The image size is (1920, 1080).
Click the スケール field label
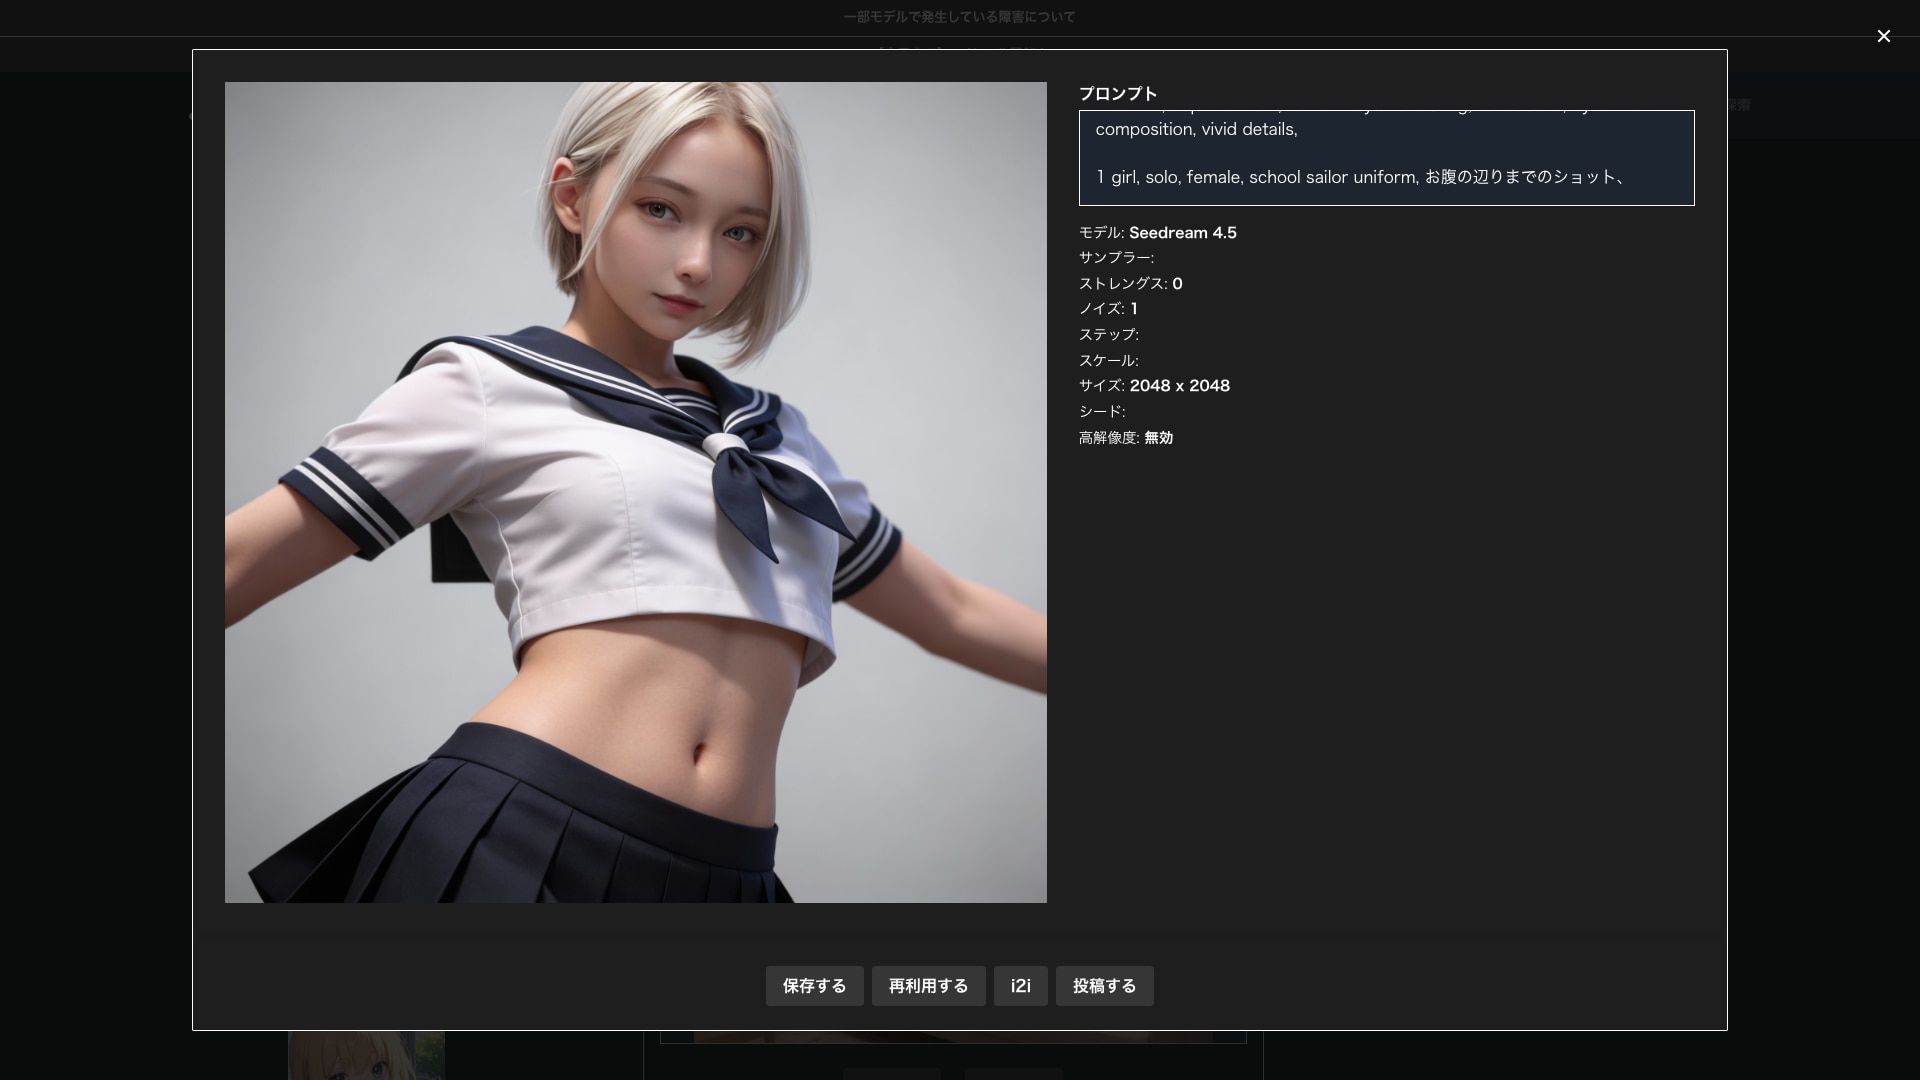point(1106,360)
